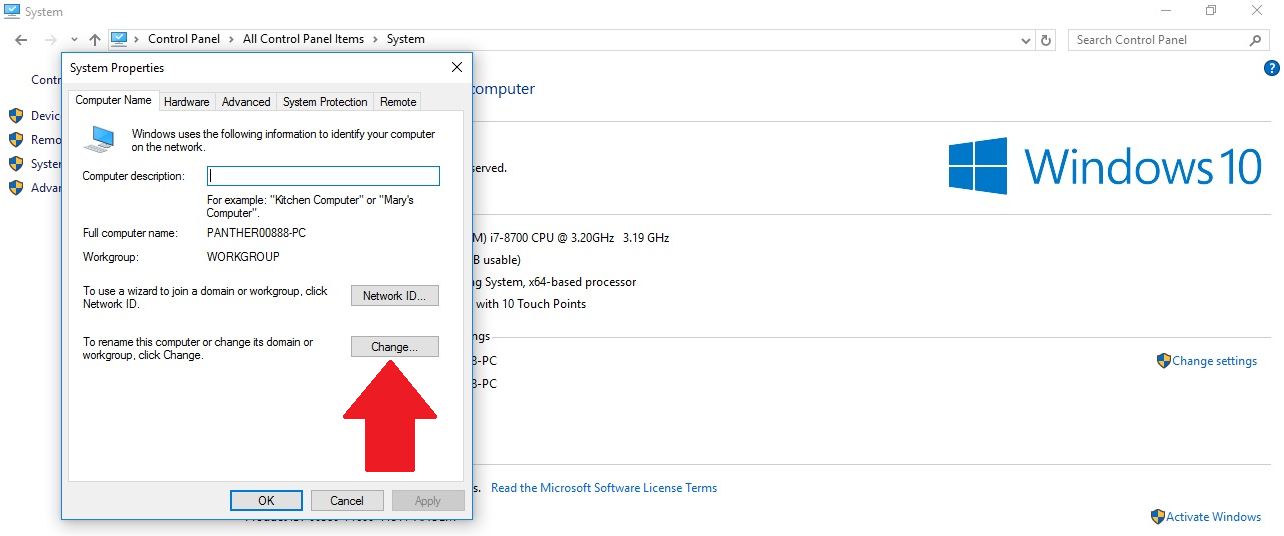Switch to the Hardware tab
The height and width of the screenshot is (536, 1284).
[x=187, y=102]
